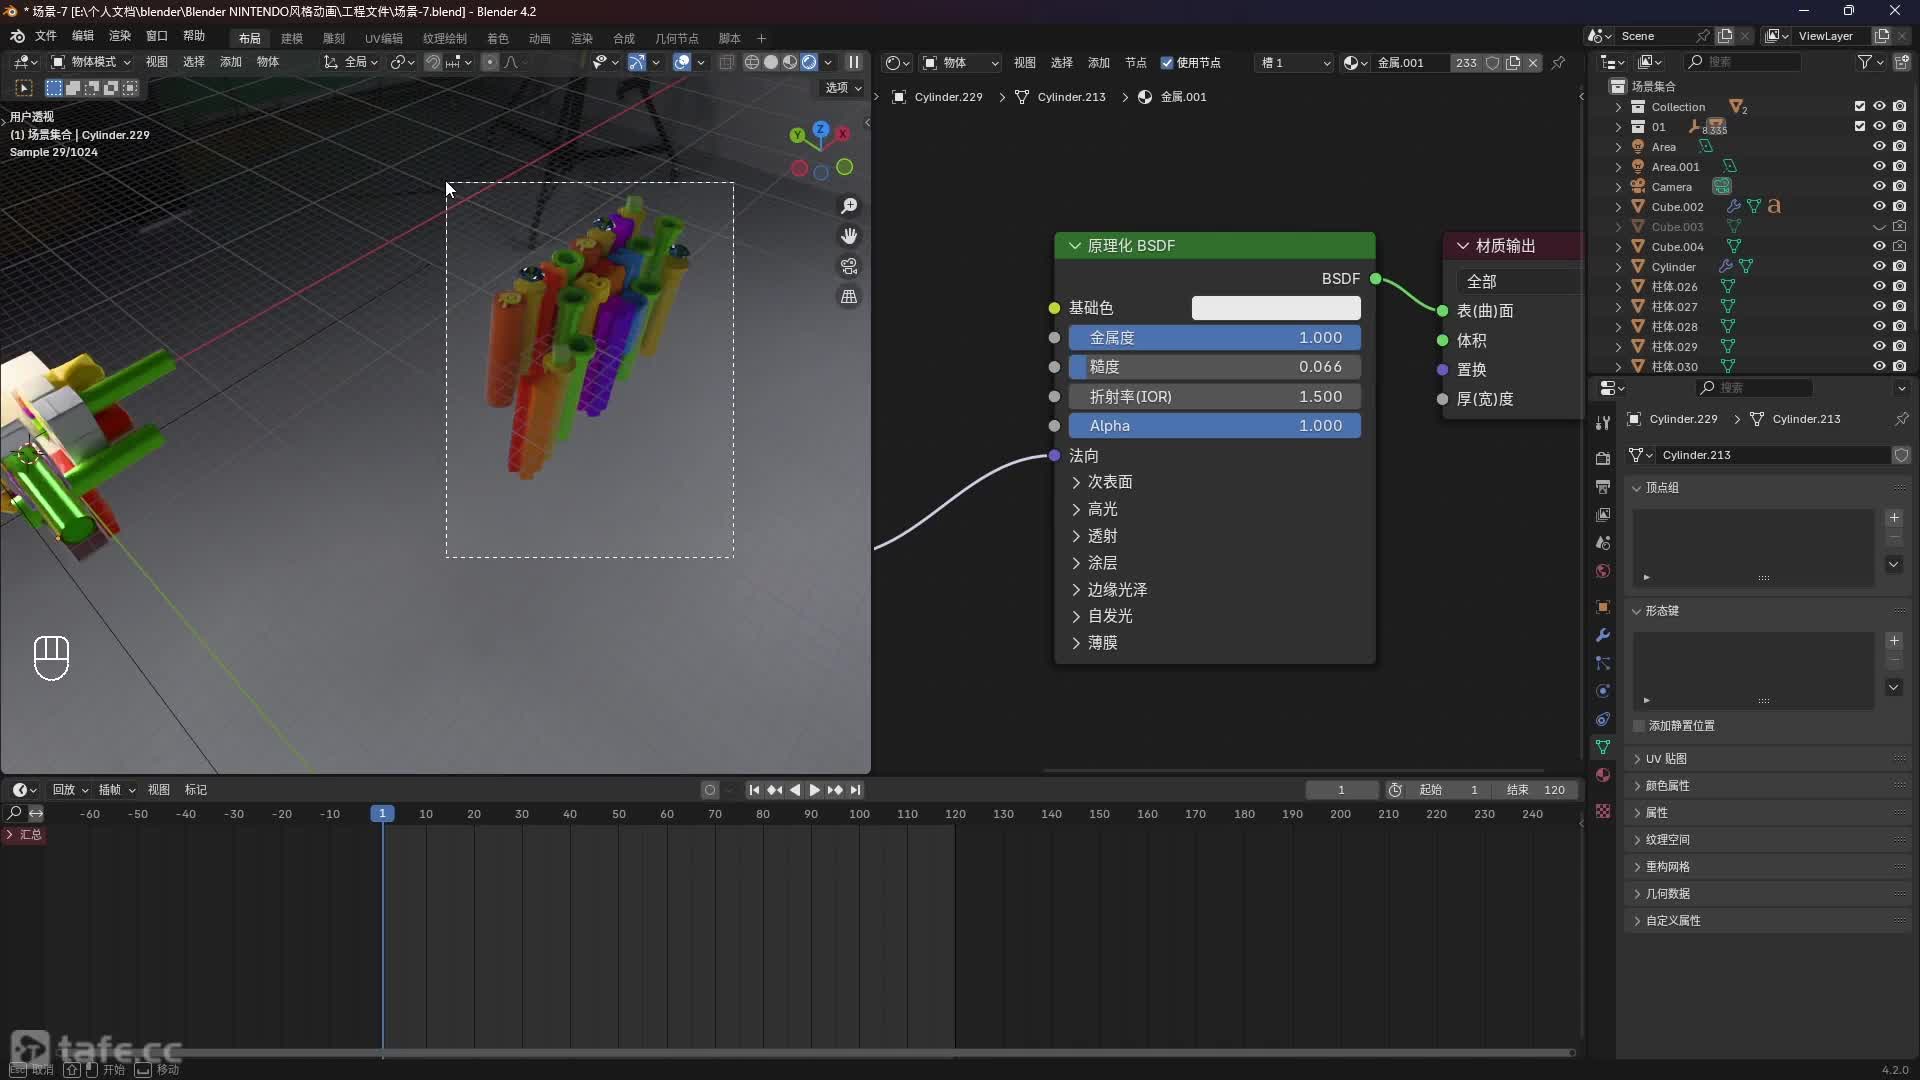1920x1080 pixels.
Task: Click the viewport zoom magnifier gizmo
Action: [x=849, y=206]
